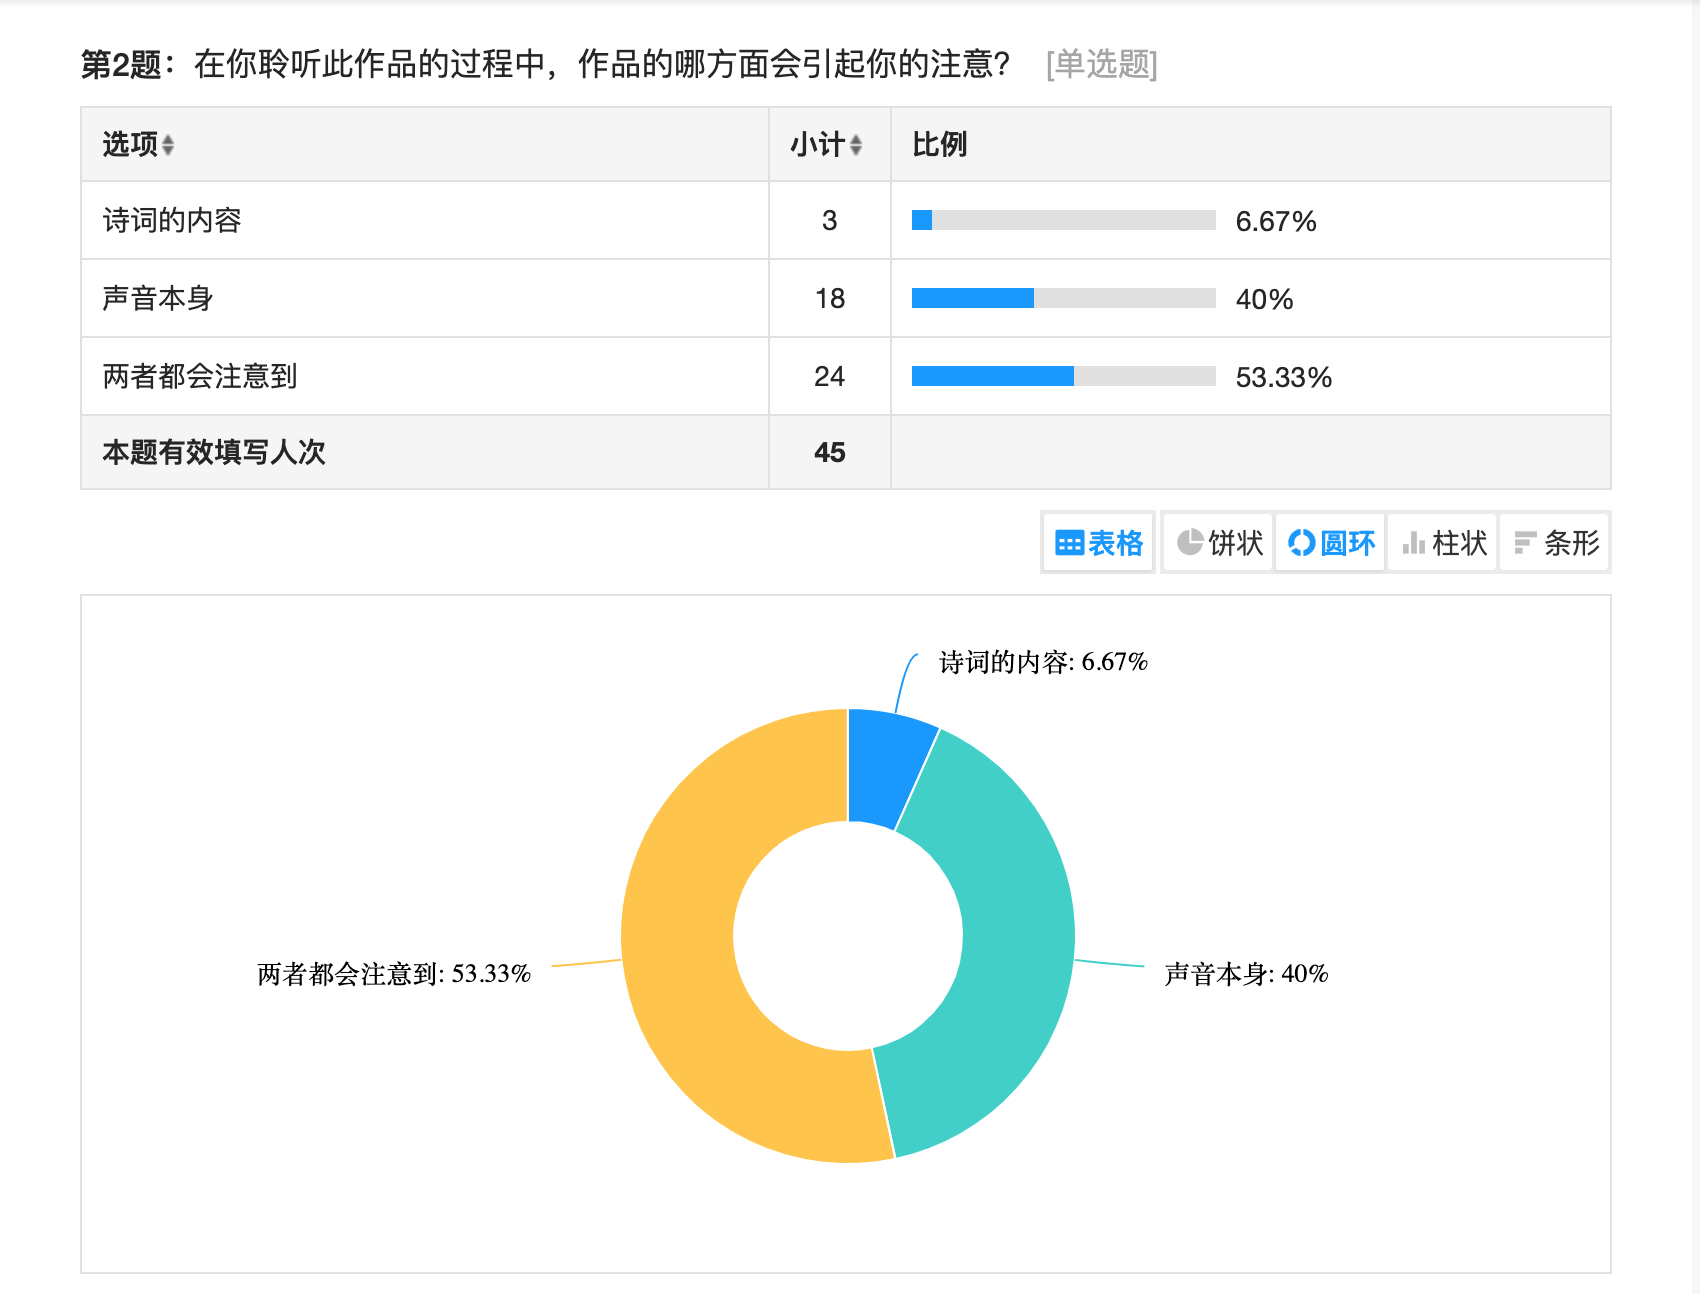Switch to 饼状 chart view
Image resolution: width=1700 pixels, height=1294 pixels.
pos(1236,543)
